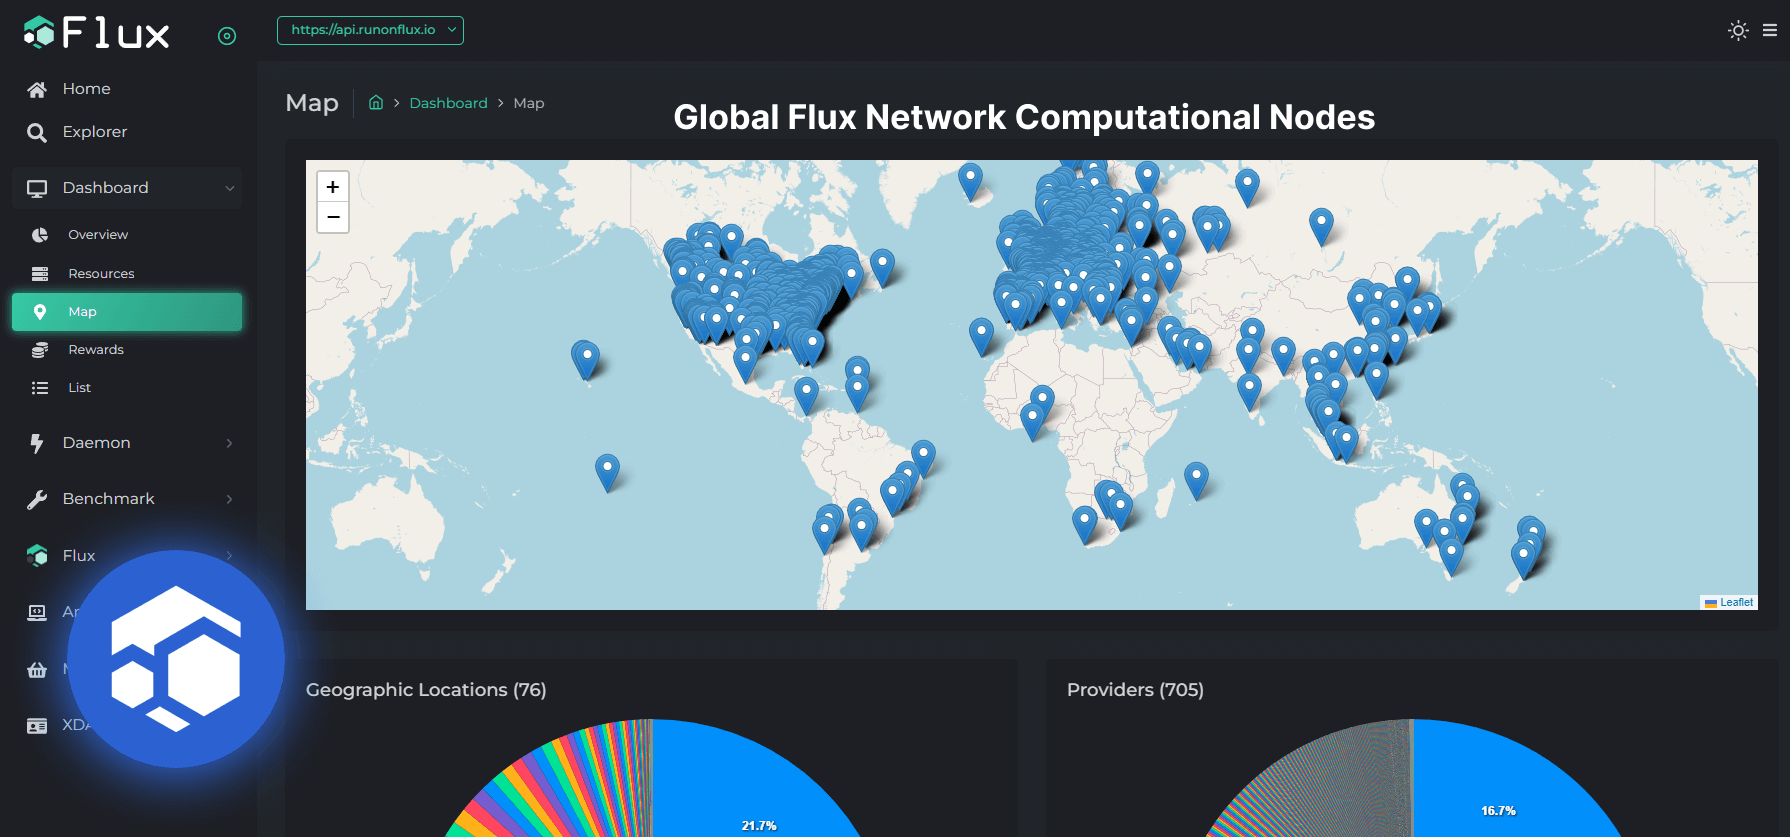Click the laptop icon below Flux
Viewport: 1790px width, 837px height.
pyautogui.click(x=37, y=612)
